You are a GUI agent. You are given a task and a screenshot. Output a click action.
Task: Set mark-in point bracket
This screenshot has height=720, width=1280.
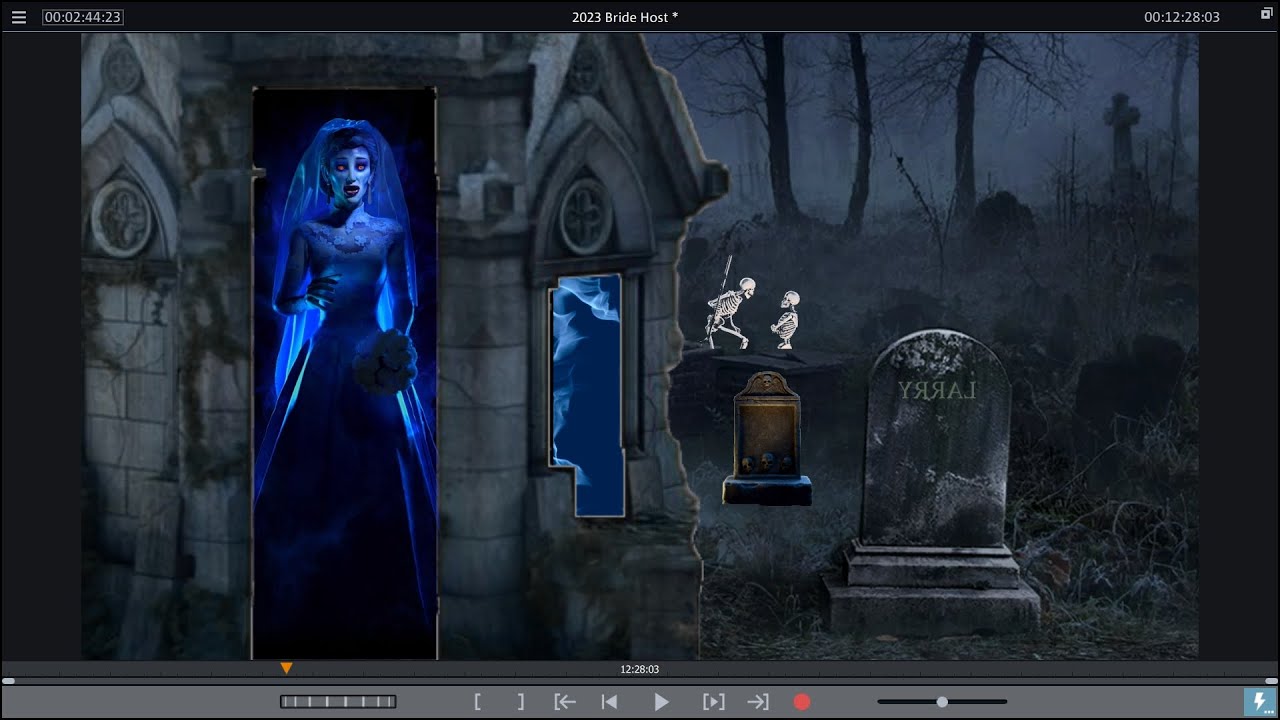coord(478,702)
